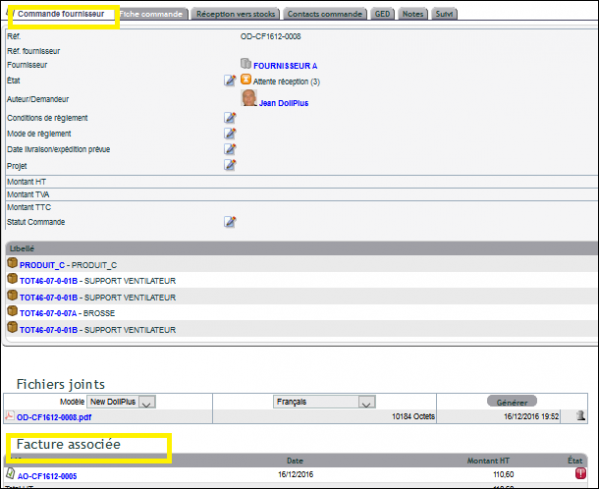This screenshot has height=489, width=599.
Task: Open the Contacts commande tab
Action: pyautogui.click(x=325, y=14)
